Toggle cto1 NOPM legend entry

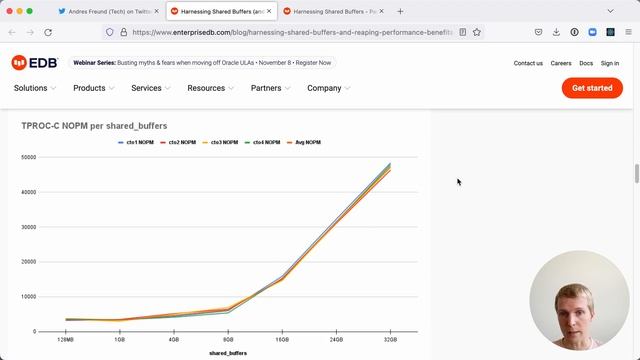[x=136, y=142]
